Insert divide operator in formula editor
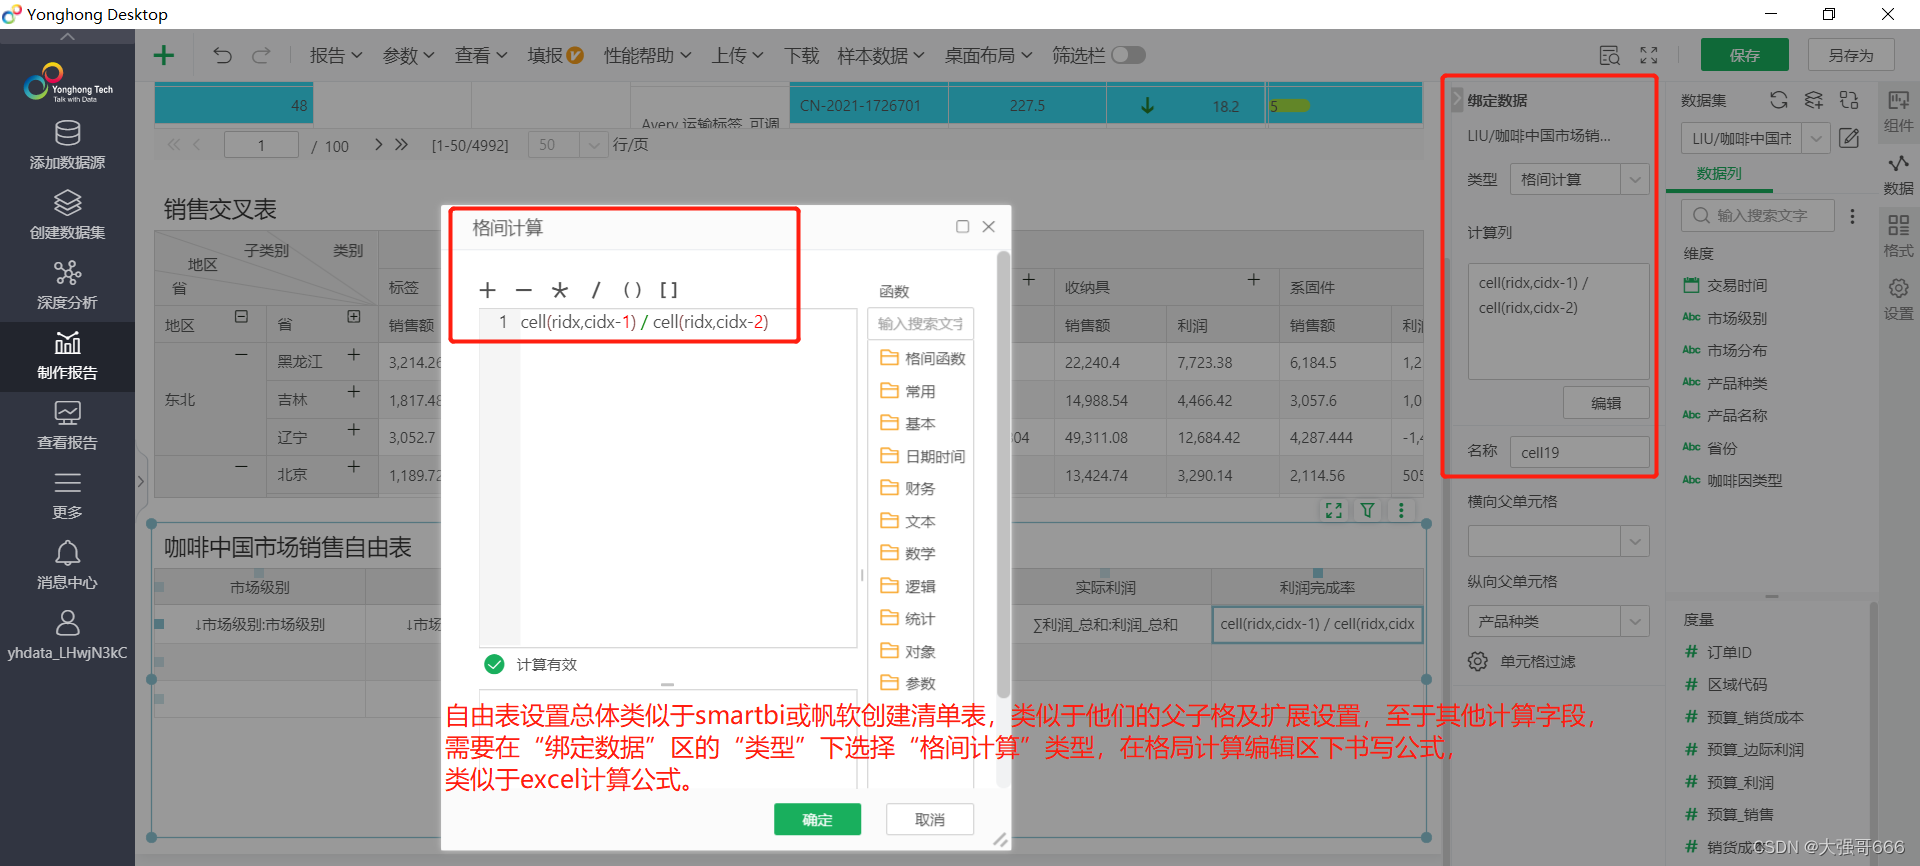 (x=596, y=290)
